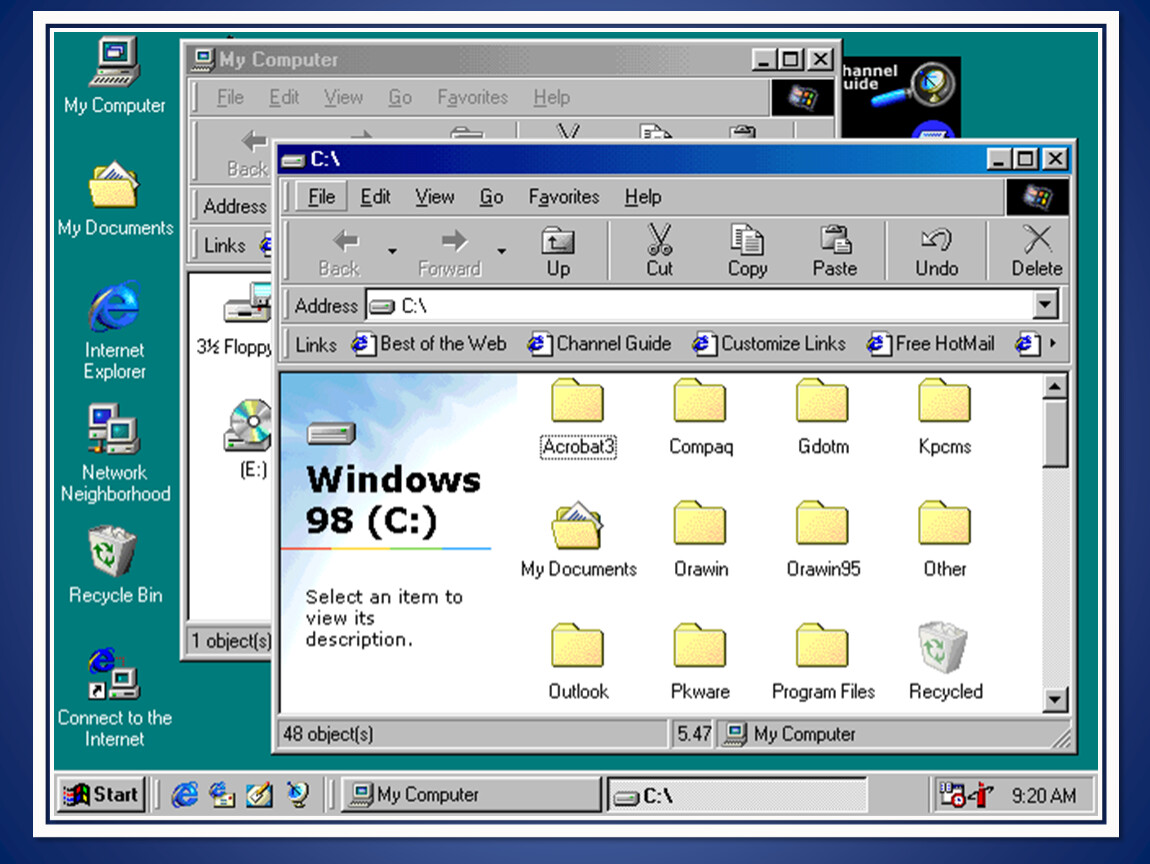Screen dimensions: 1150x864
Task: Click the C:\ taskbar button
Action: pyautogui.click(x=737, y=796)
